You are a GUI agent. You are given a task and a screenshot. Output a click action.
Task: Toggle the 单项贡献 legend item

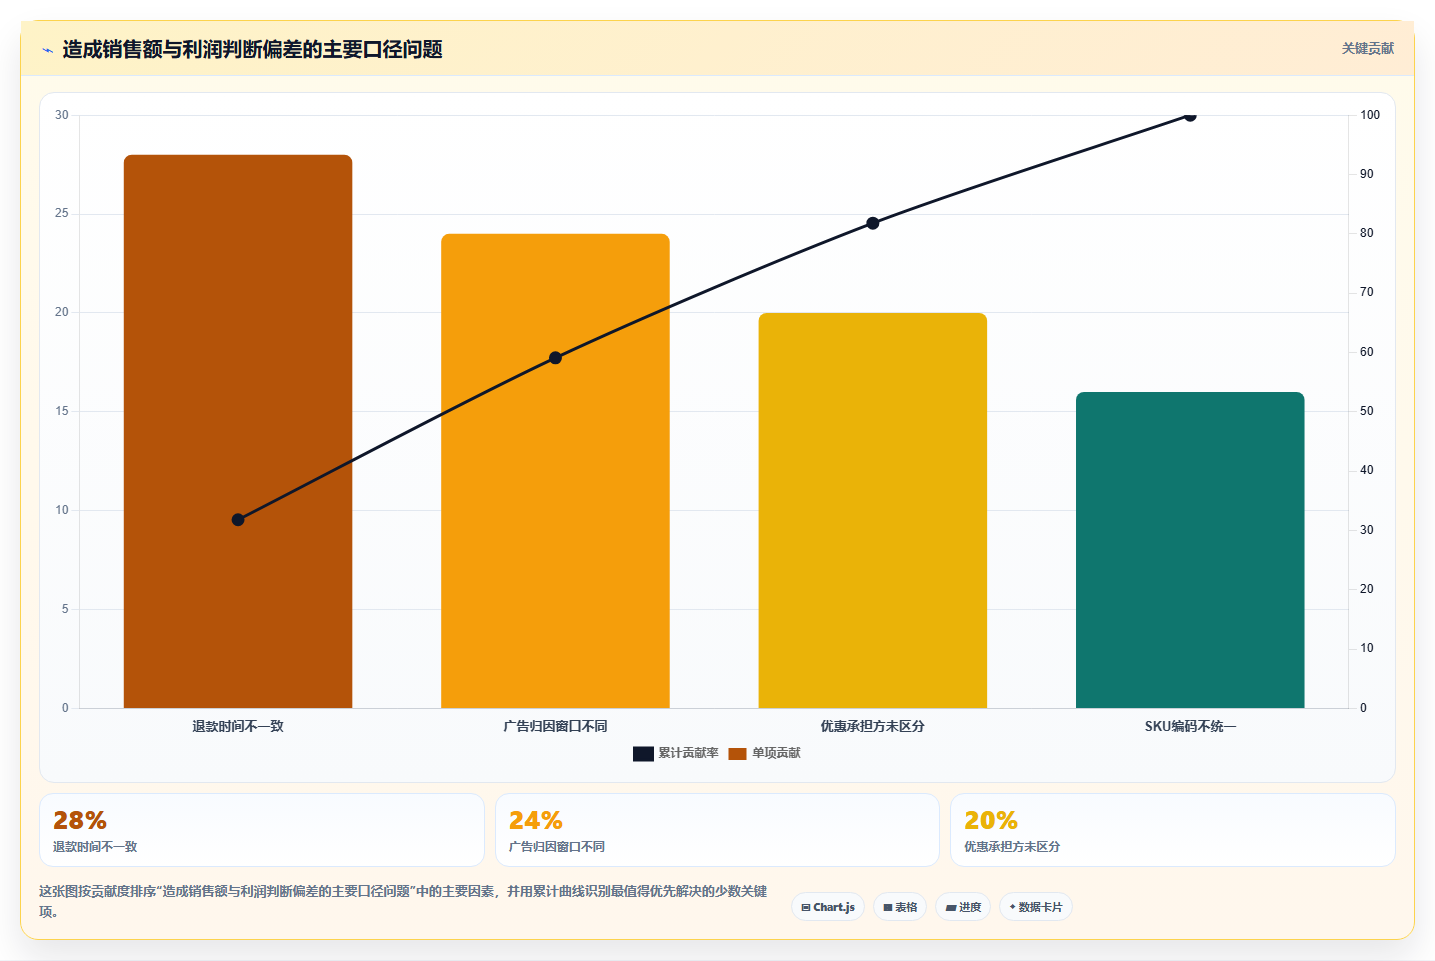point(765,753)
